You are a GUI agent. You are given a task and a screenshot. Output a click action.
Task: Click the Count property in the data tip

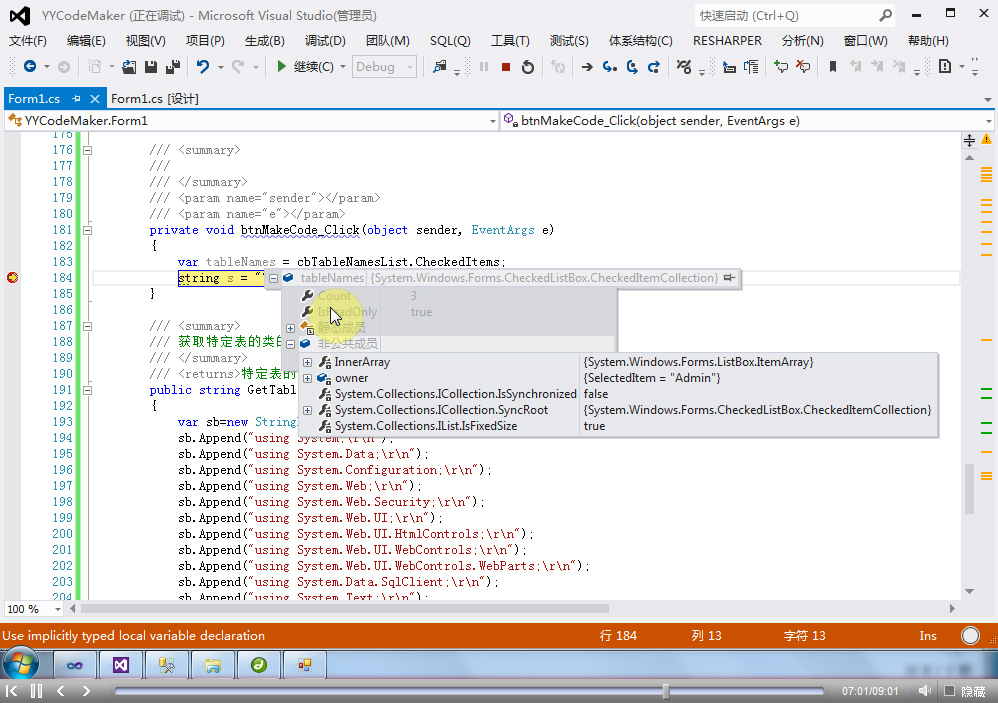(335, 296)
